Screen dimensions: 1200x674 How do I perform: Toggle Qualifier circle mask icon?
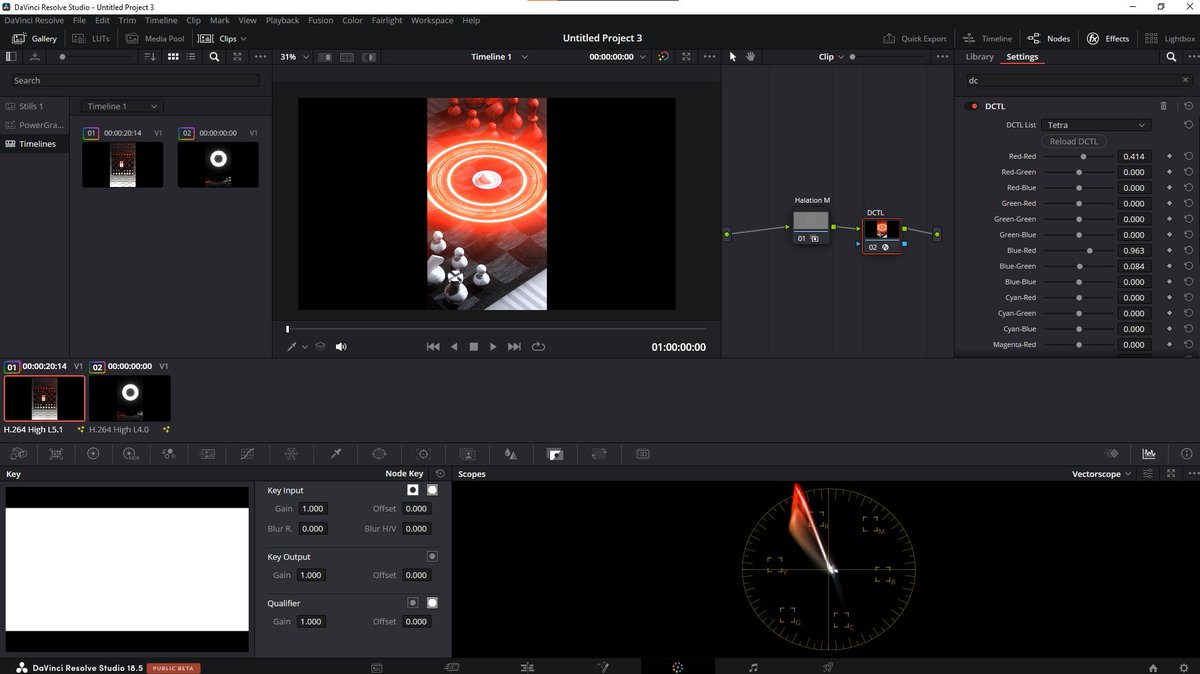(x=432, y=603)
